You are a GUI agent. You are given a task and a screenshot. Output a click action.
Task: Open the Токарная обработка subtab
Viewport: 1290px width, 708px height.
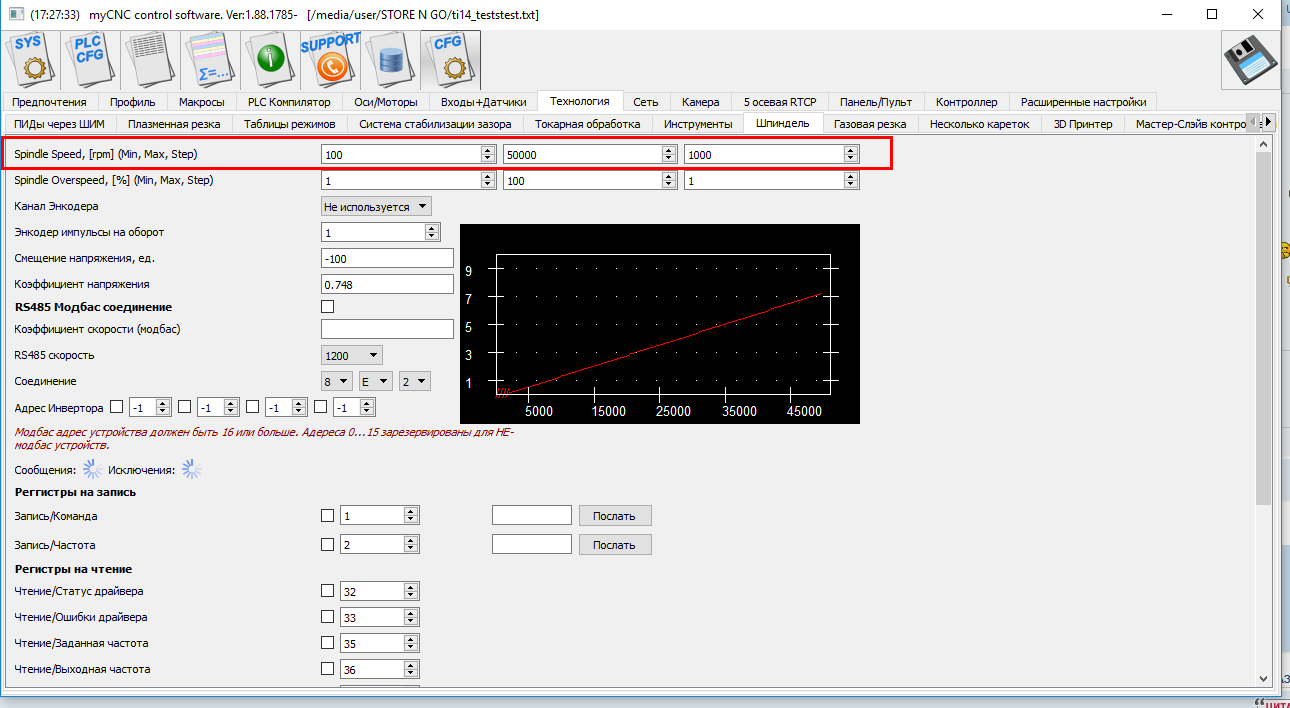tap(587, 124)
